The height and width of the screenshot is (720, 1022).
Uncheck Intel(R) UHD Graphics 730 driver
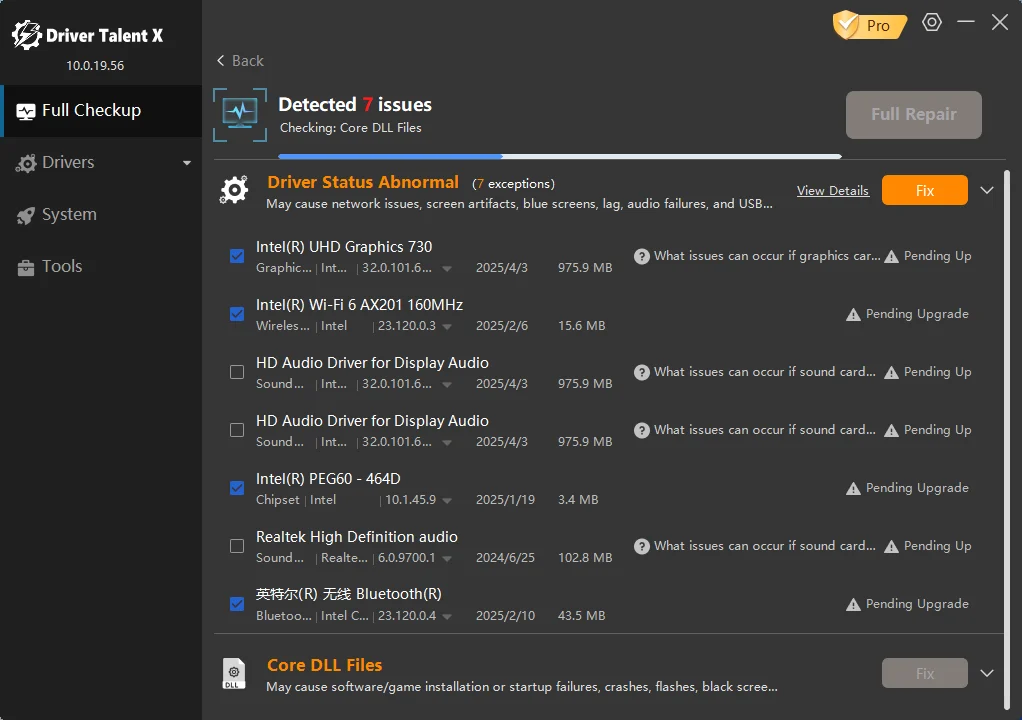pos(237,256)
